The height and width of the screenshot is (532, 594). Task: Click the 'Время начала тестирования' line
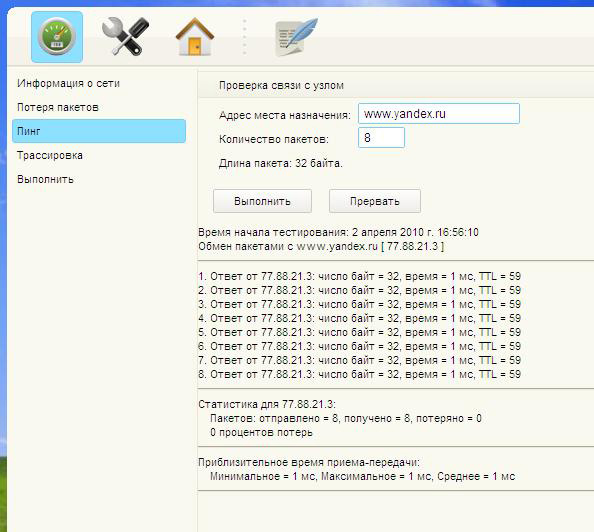tap(338, 232)
